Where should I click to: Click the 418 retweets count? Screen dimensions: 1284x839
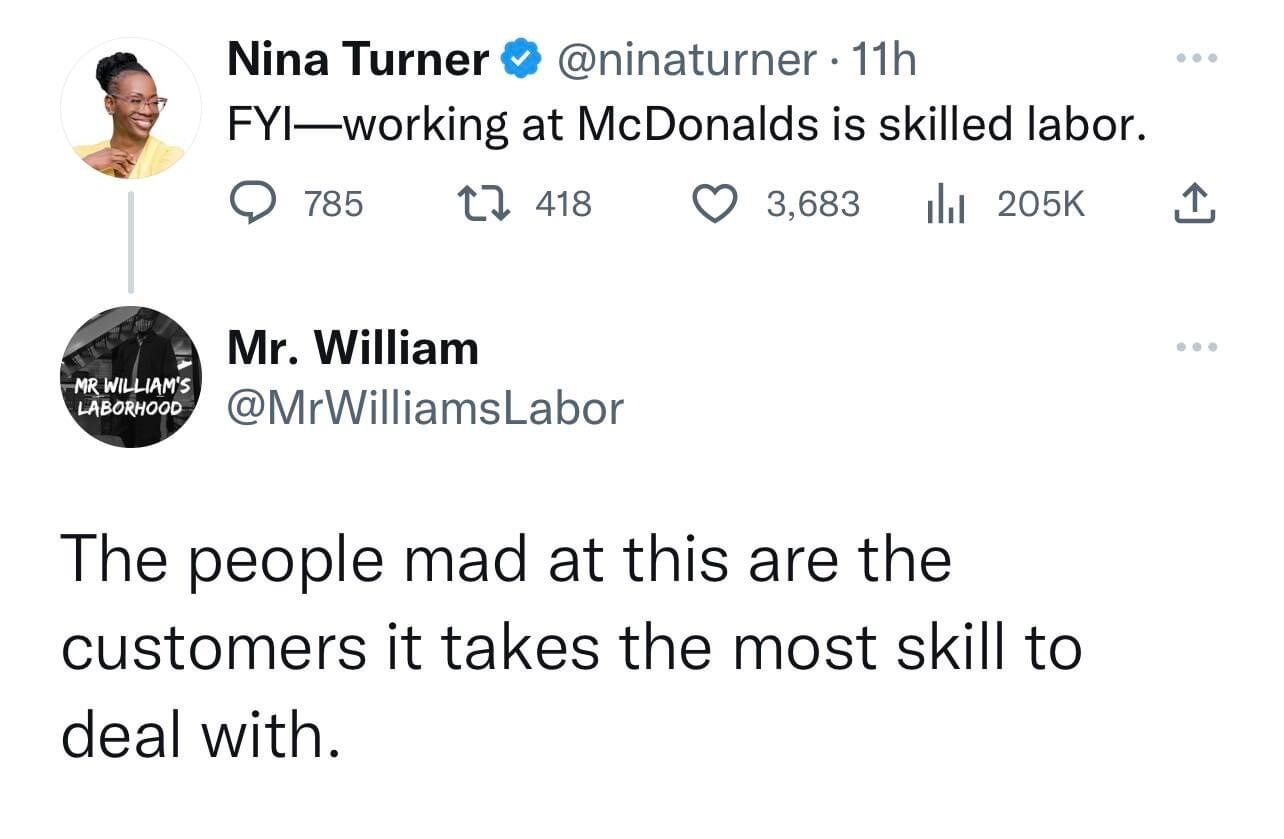pyautogui.click(x=564, y=205)
